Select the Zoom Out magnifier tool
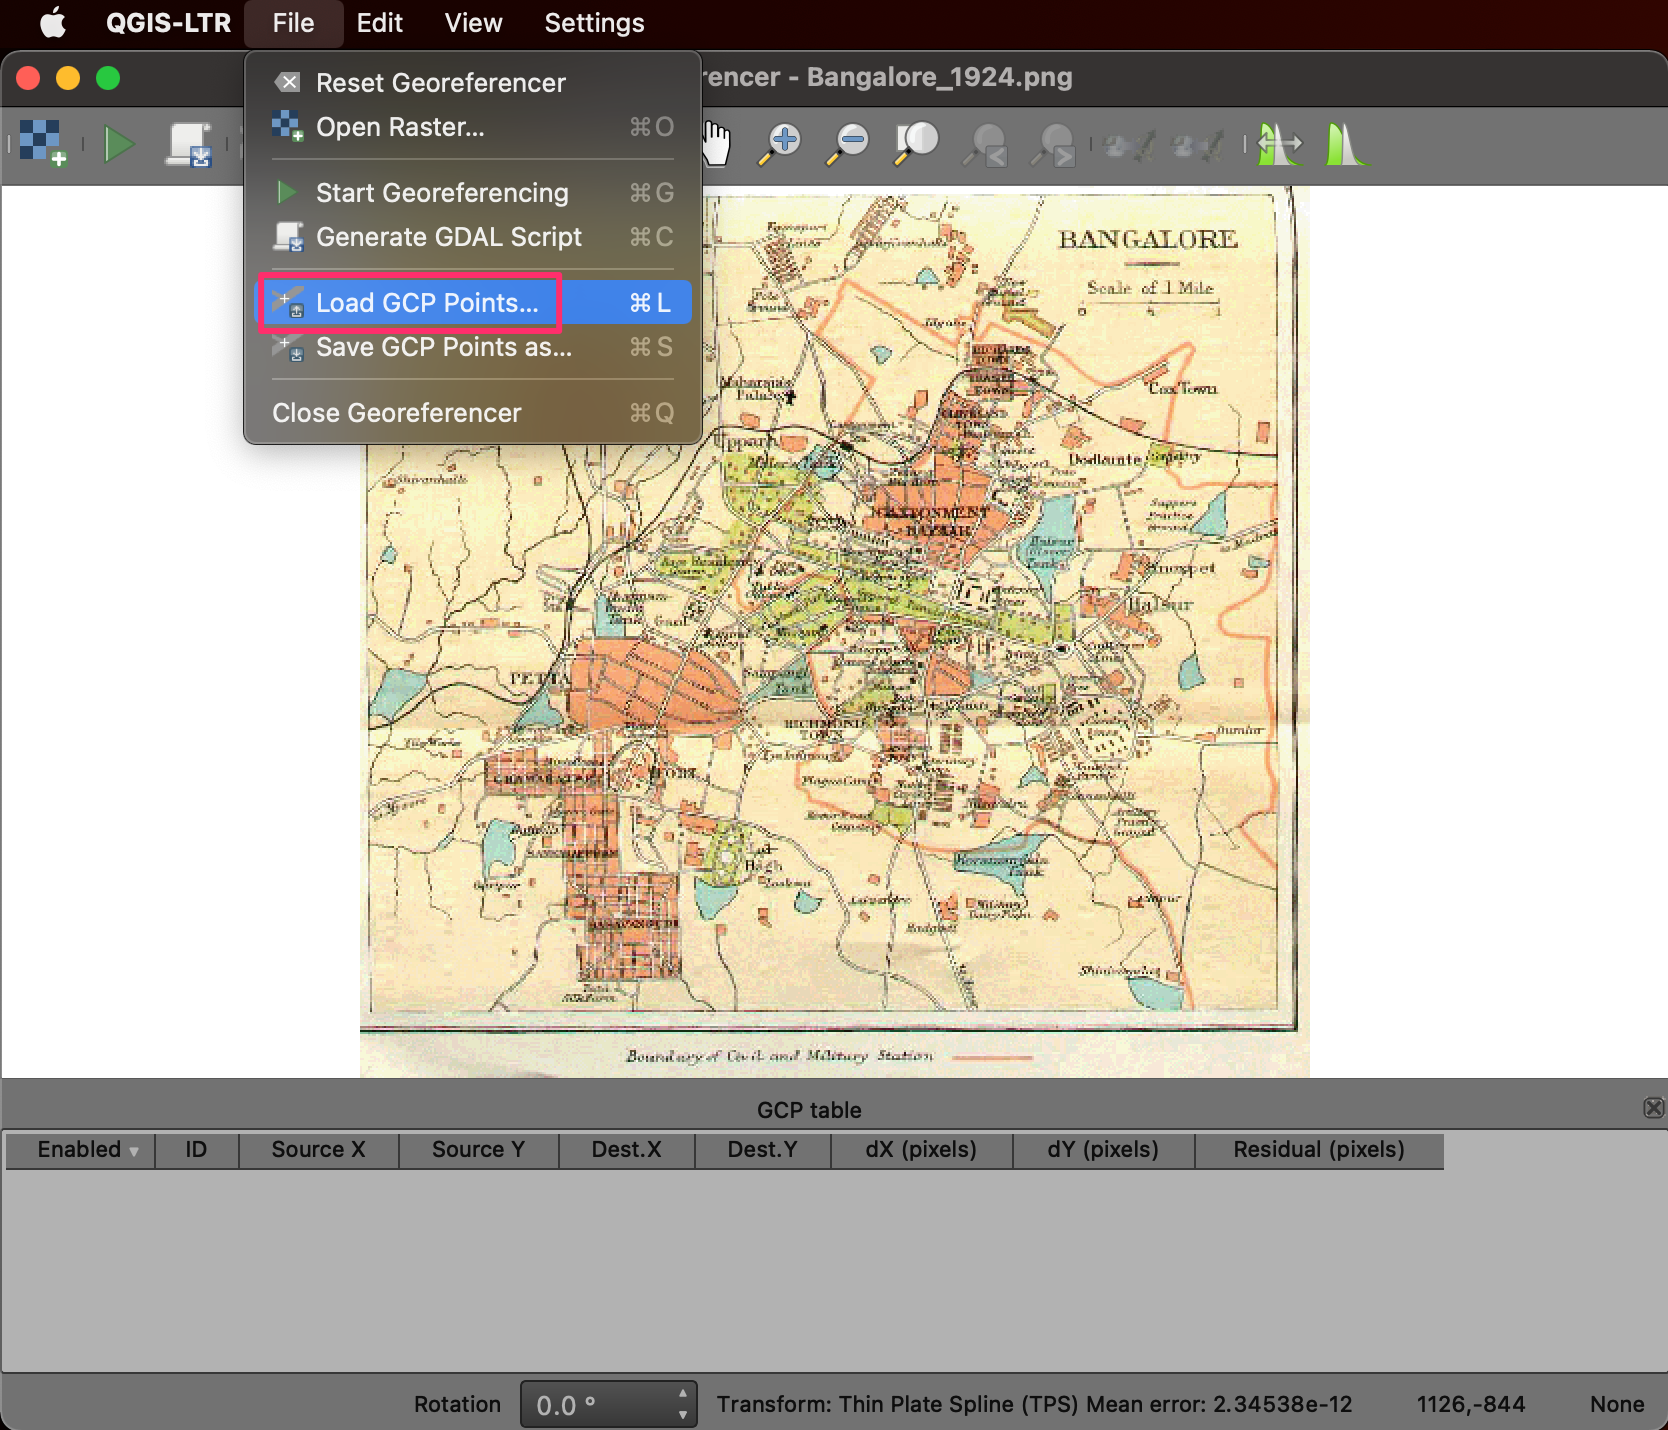 [x=848, y=144]
